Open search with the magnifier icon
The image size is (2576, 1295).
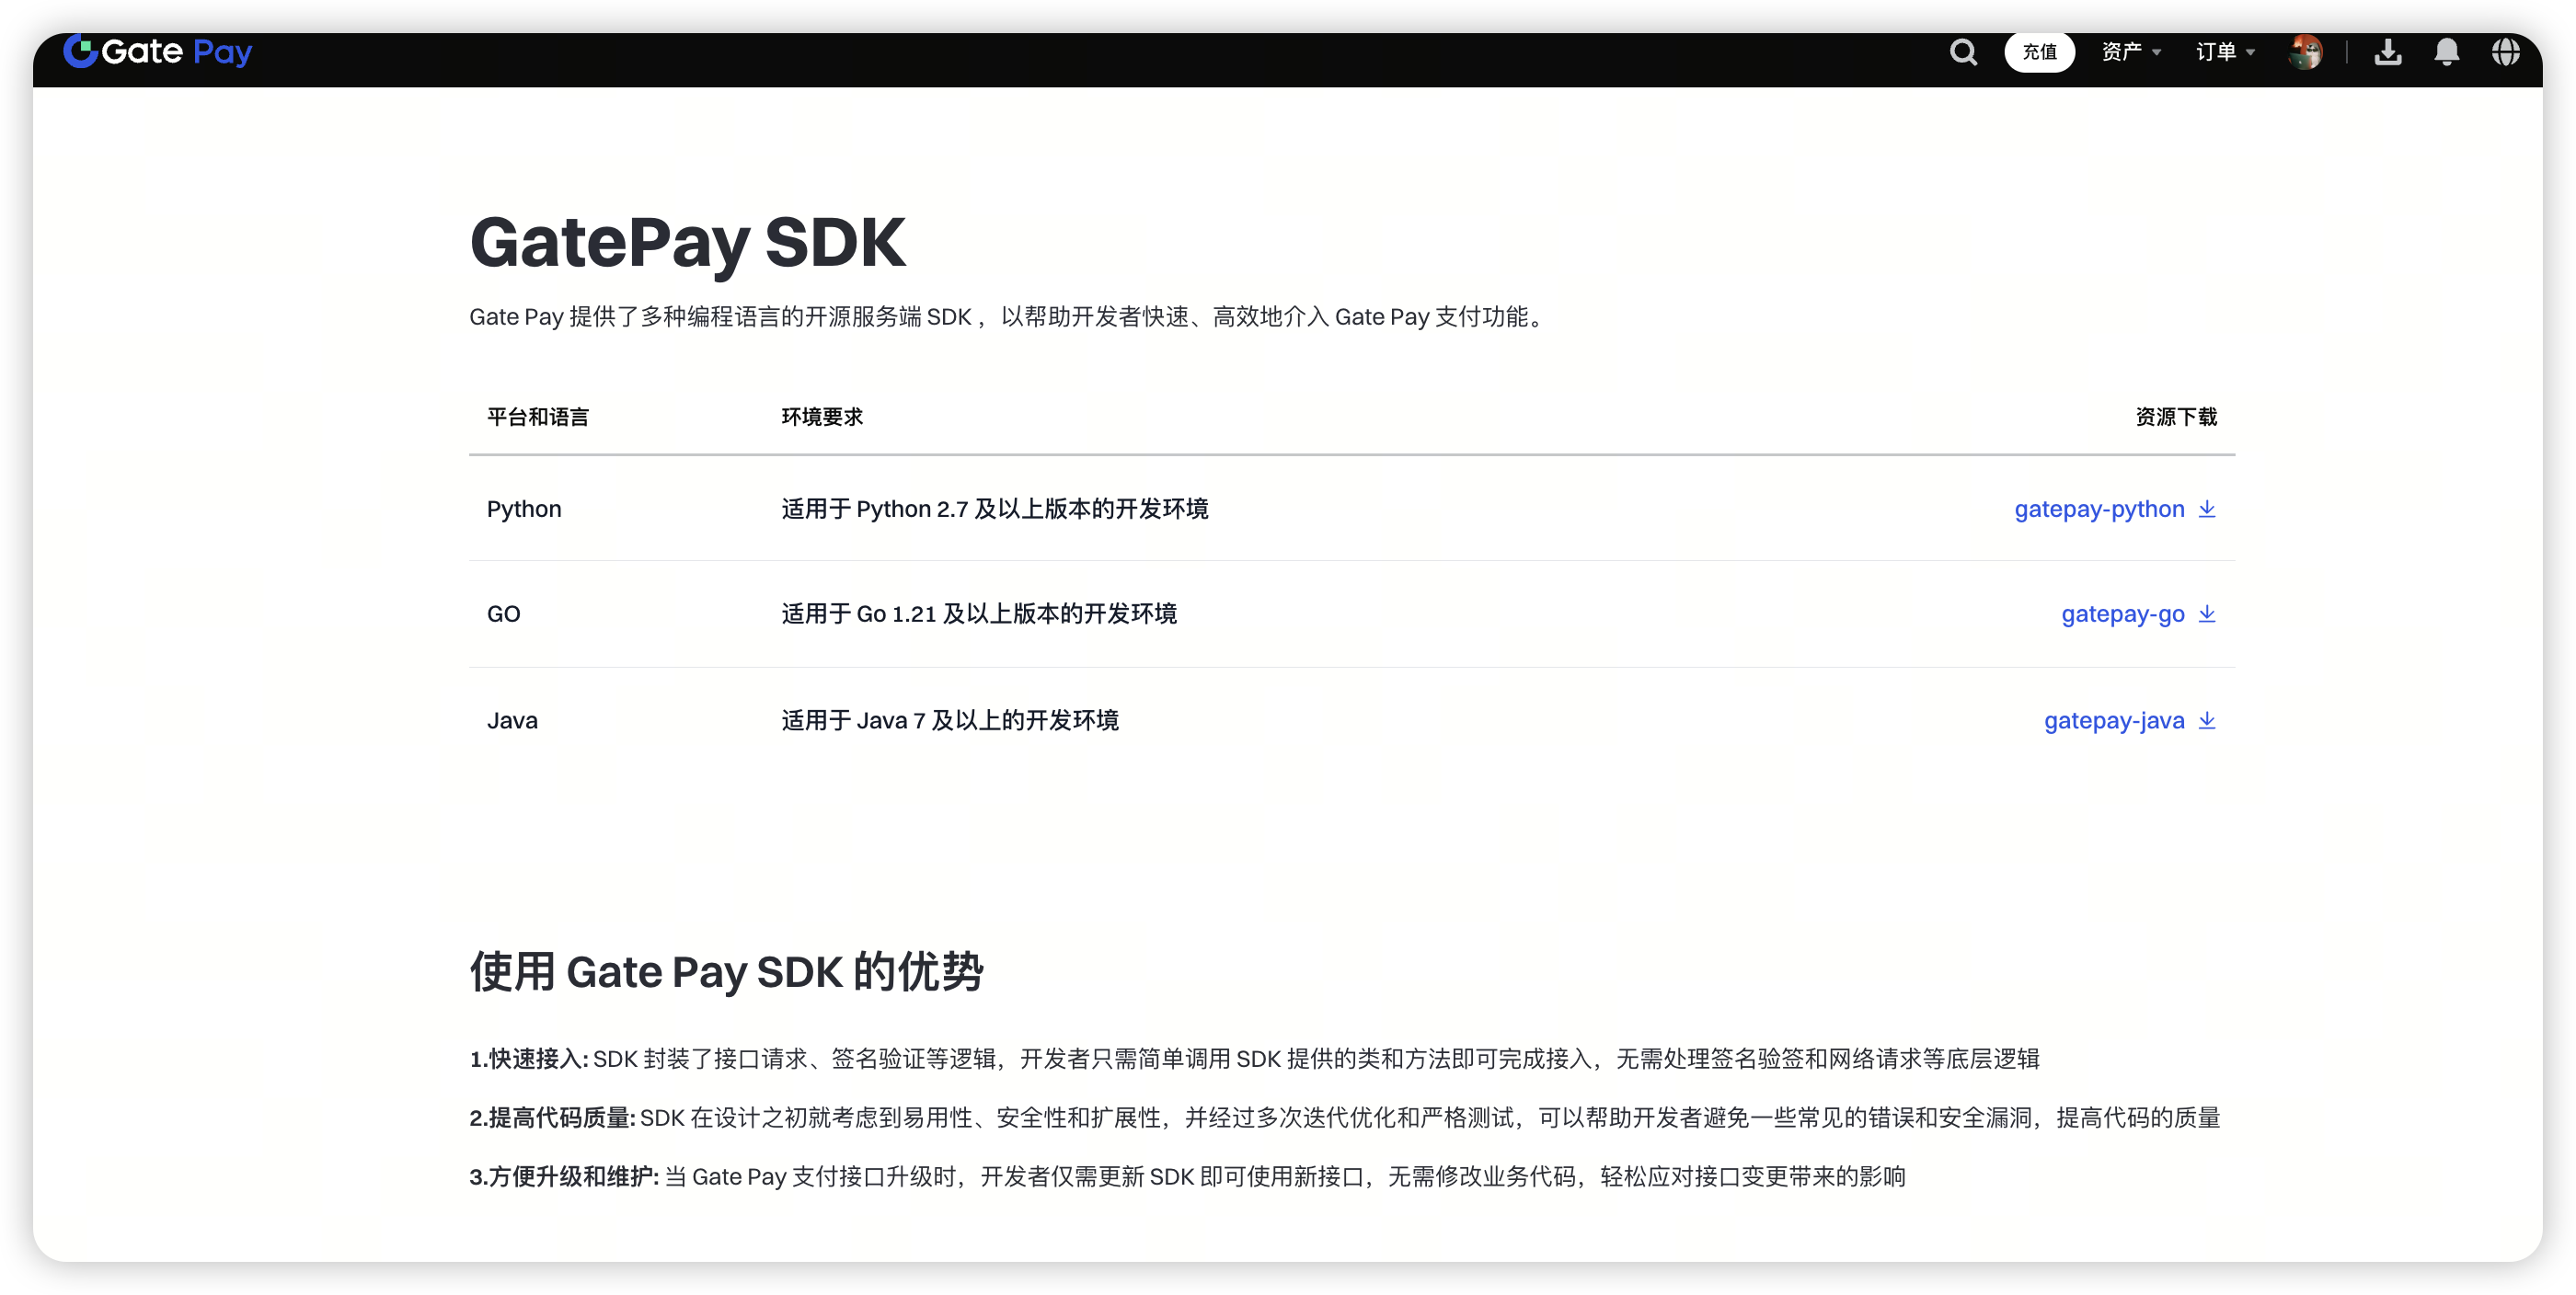tap(1963, 52)
